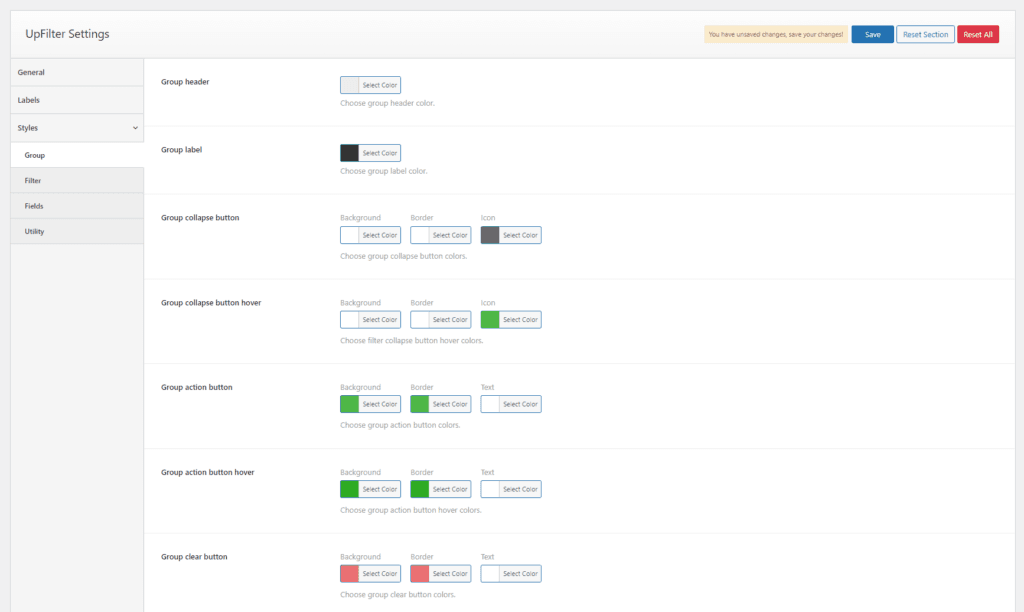
Task: Open Group header color picker
Action: 370,85
